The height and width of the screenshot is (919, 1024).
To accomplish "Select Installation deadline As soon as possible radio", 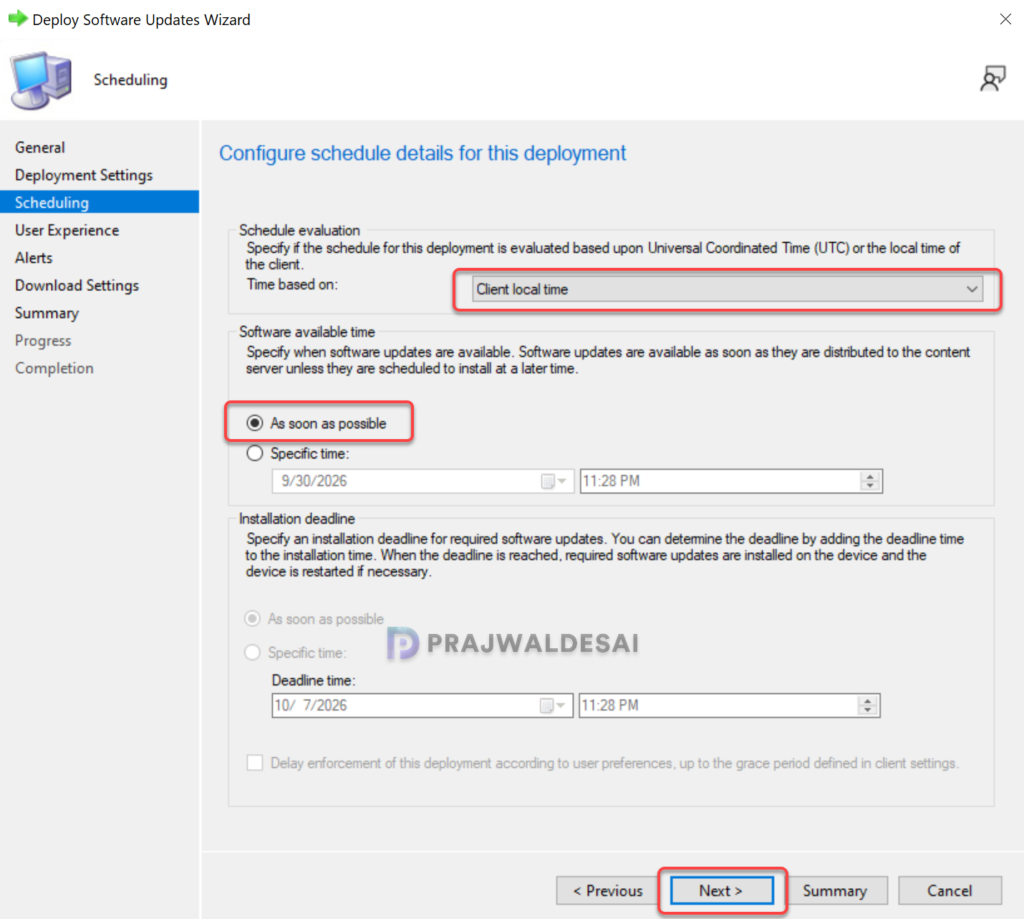I will coord(252,619).
